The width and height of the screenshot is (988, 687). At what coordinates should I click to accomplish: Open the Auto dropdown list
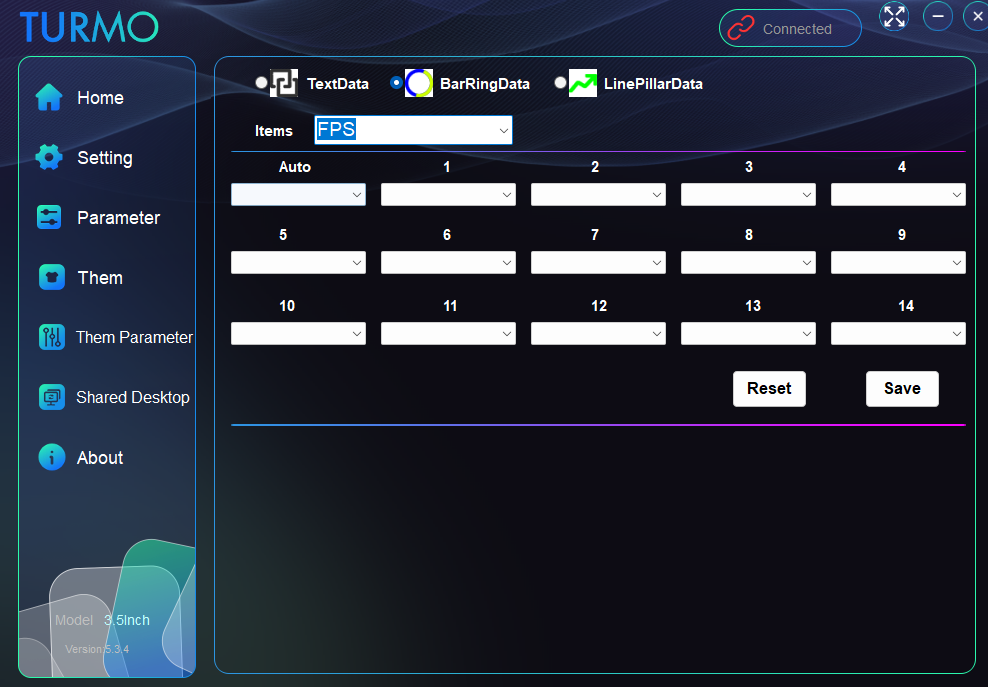pyautogui.click(x=298, y=195)
